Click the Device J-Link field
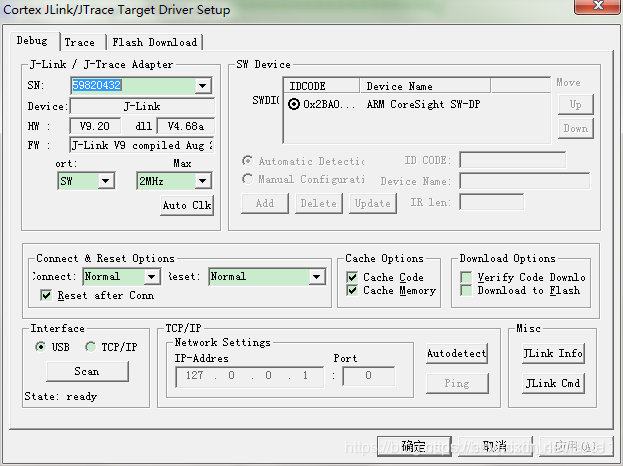 pos(142,106)
